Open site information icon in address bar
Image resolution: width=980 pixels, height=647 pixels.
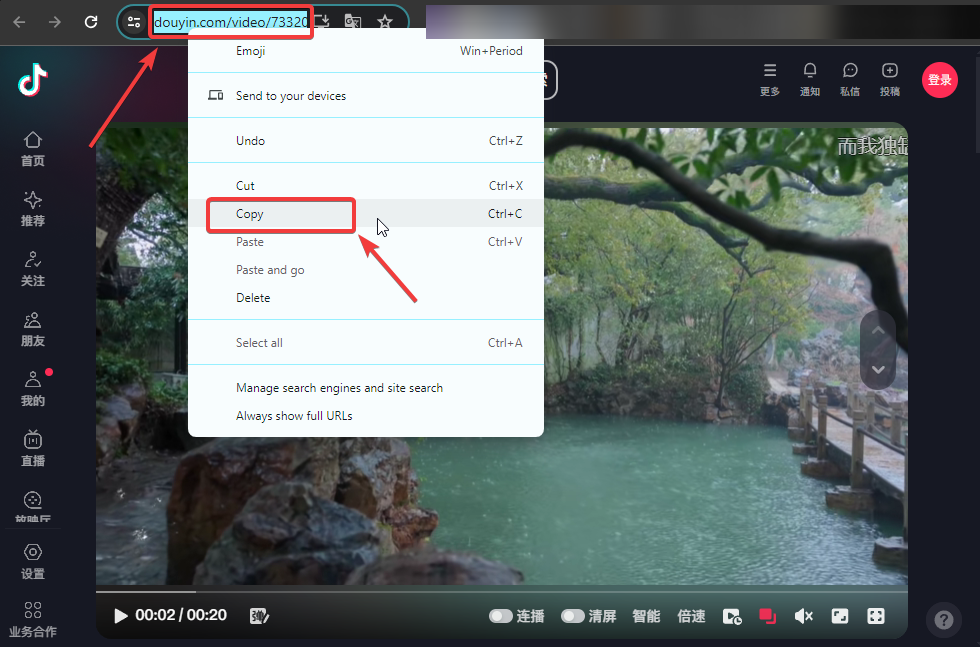point(134,22)
